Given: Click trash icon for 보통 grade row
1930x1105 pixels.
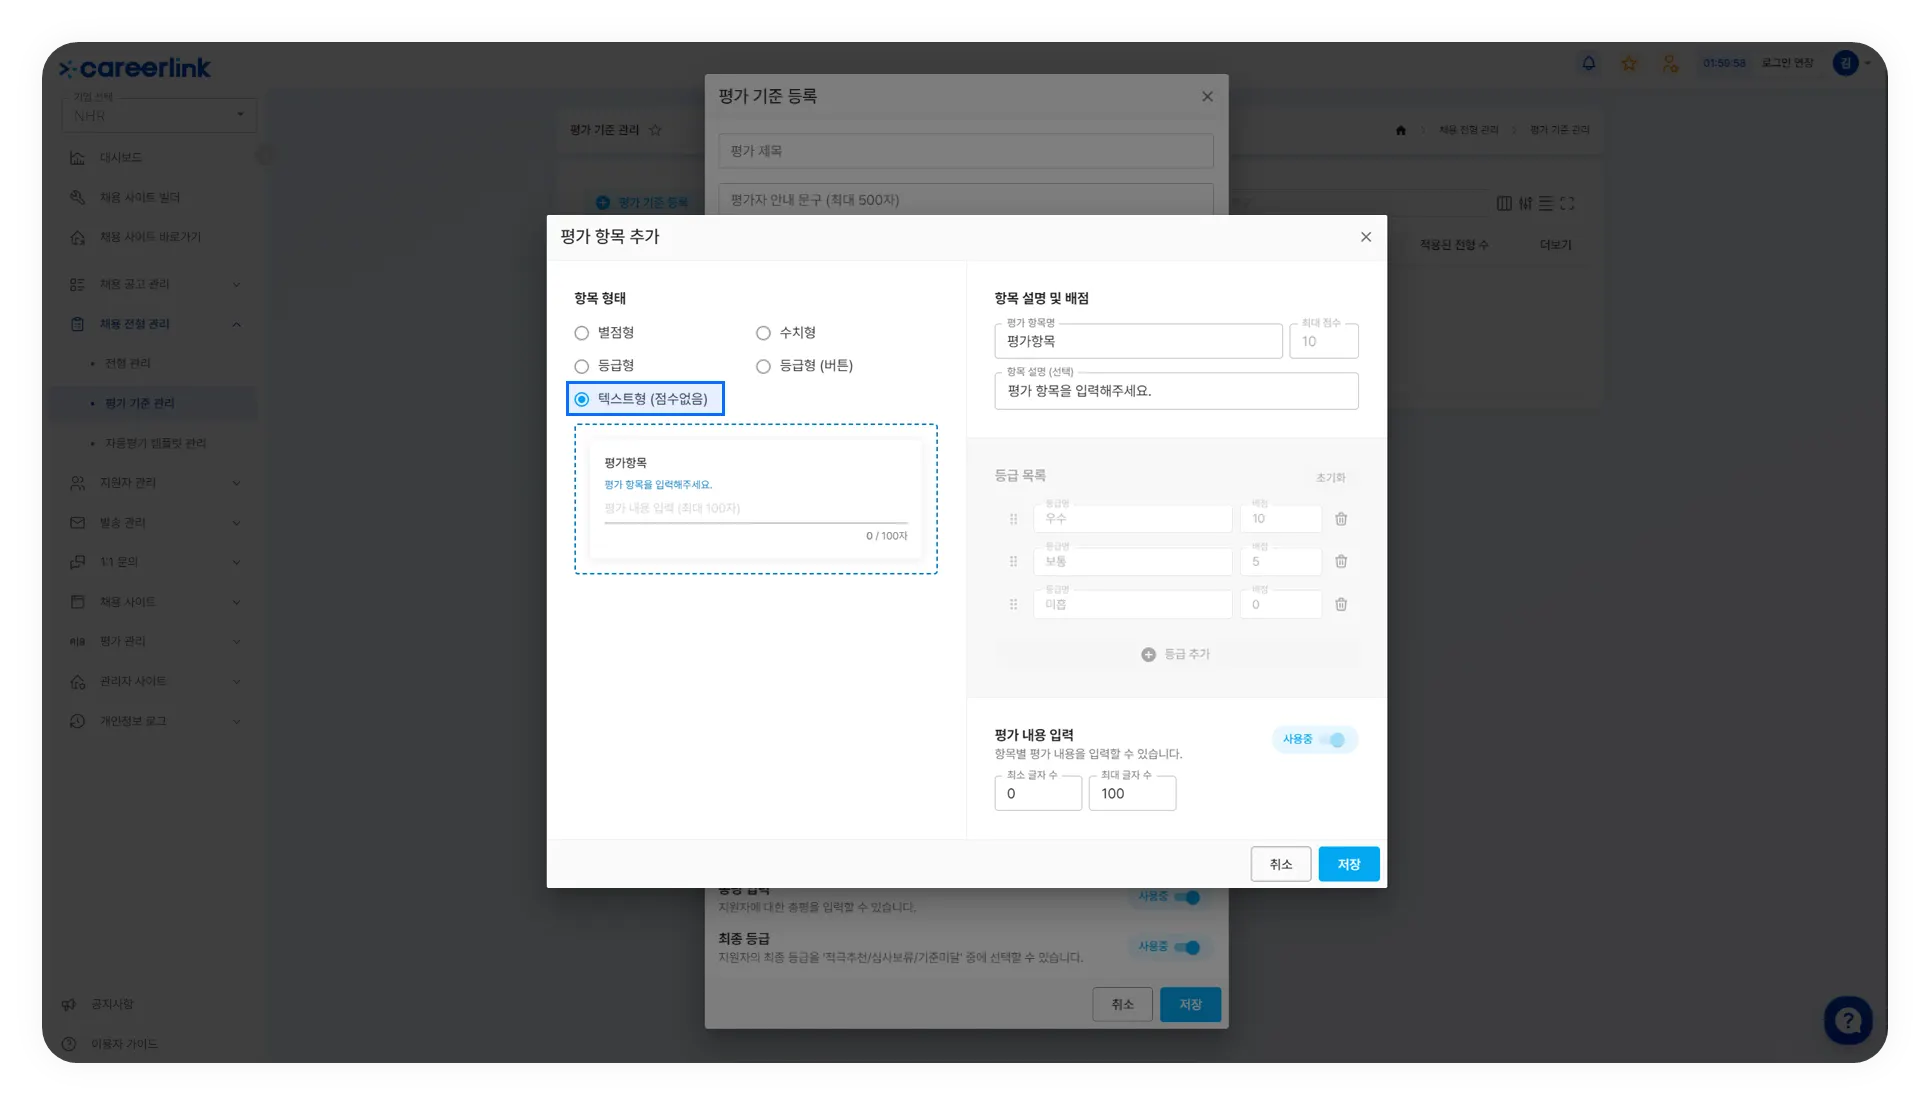Looking at the screenshot, I should coord(1341,562).
